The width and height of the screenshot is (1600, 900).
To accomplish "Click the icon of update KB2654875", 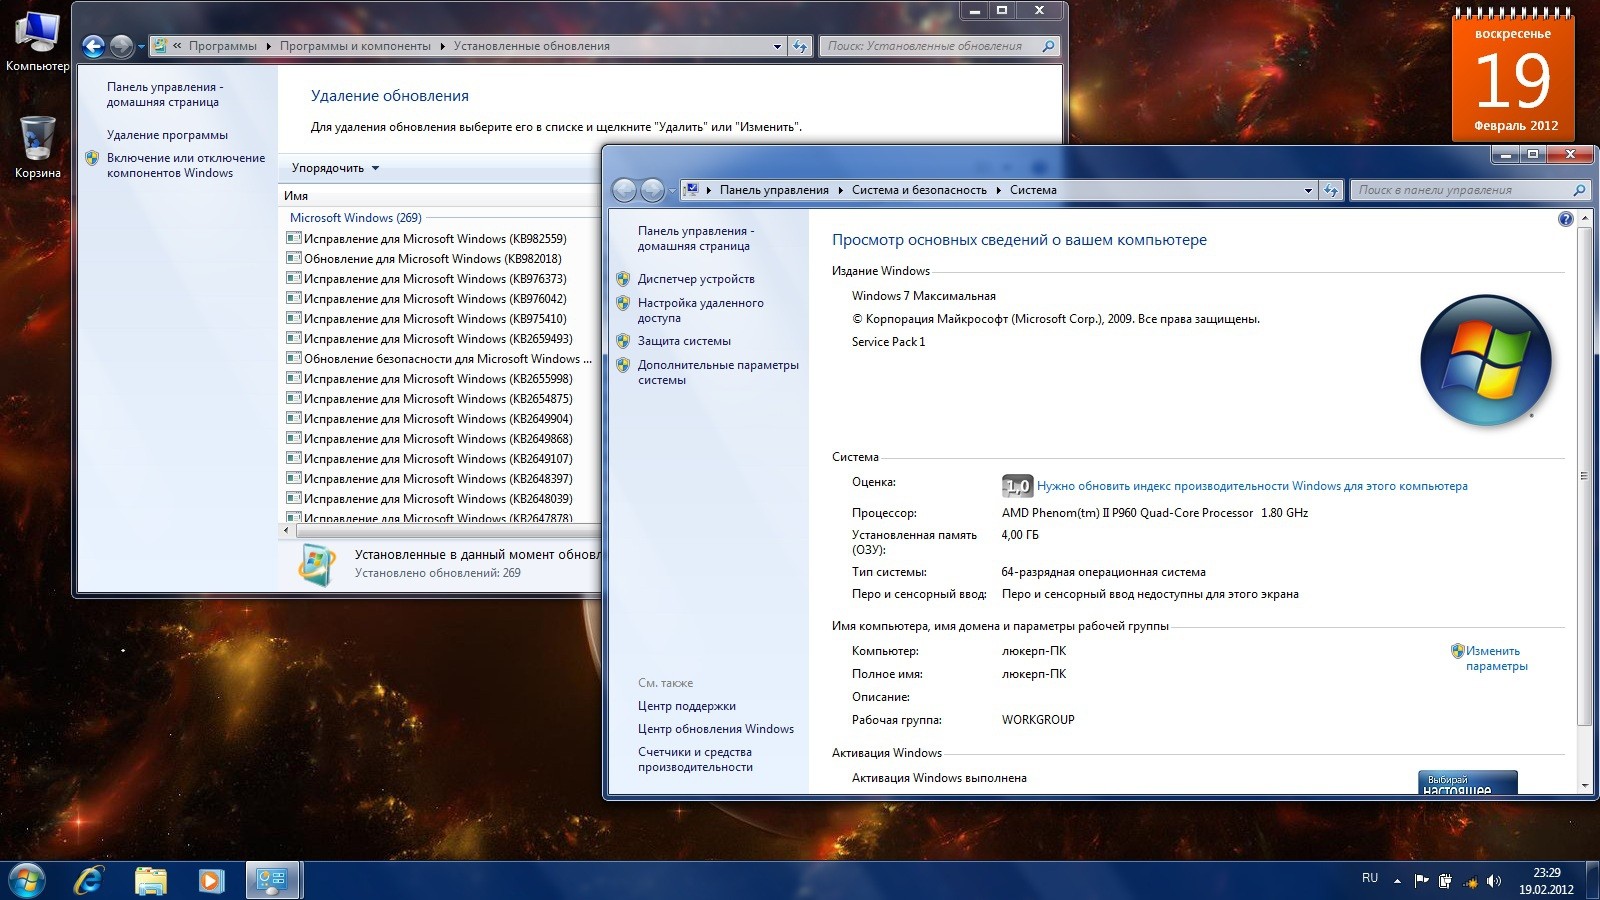I will [x=294, y=398].
